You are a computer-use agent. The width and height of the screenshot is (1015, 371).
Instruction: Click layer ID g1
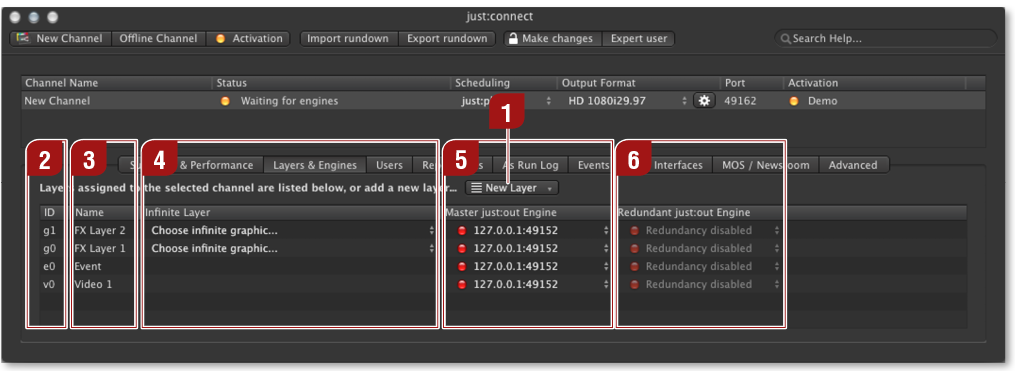[x=49, y=230]
